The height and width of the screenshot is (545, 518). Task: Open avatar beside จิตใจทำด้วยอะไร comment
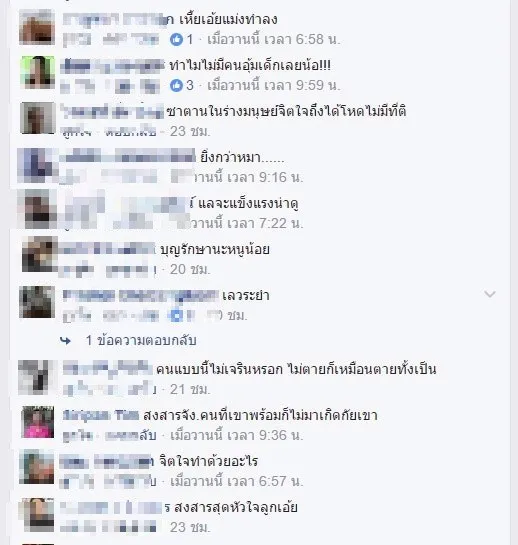click(x=37, y=467)
